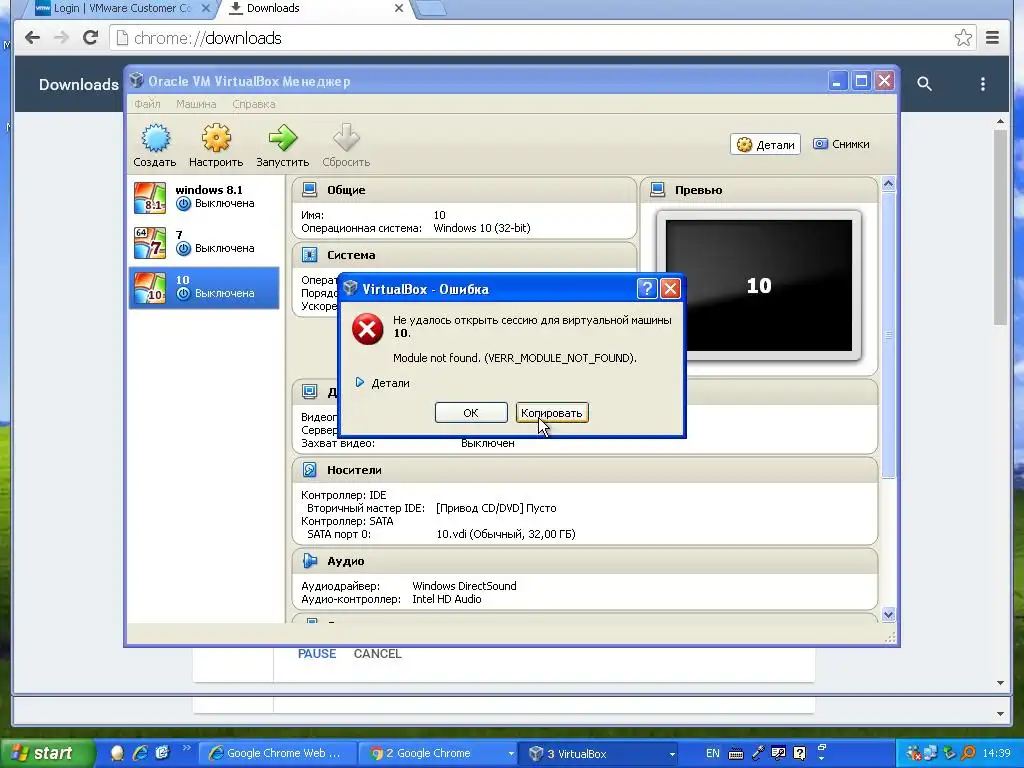
Task: Click the 10.vdi disk entry text
Action: pyautogui.click(x=505, y=534)
